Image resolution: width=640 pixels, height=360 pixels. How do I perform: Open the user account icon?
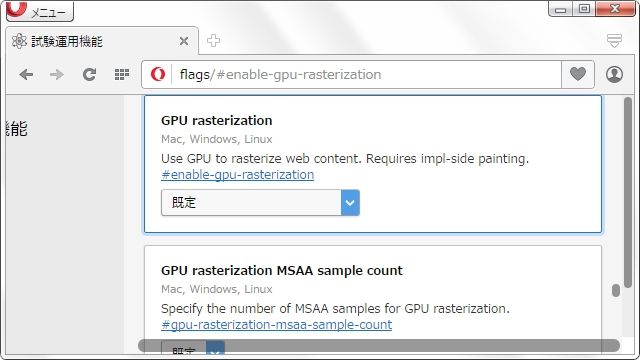614,74
